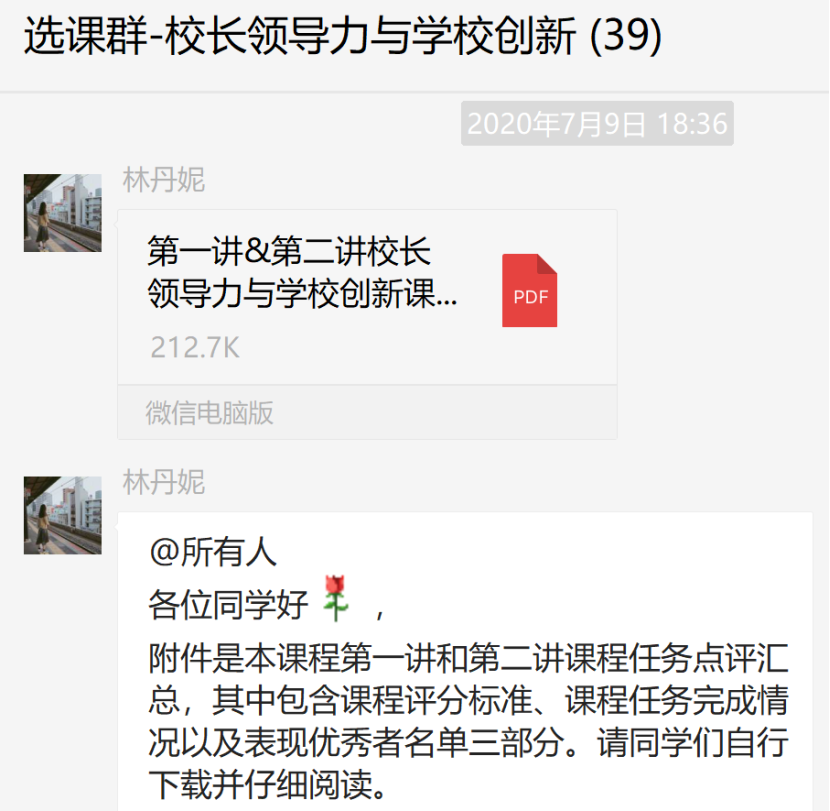The width and height of the screenshot is (830, 811).
Task: Open the 第一讲&第二讲校长领导力 file attachment title
Action: coord(302,272)
